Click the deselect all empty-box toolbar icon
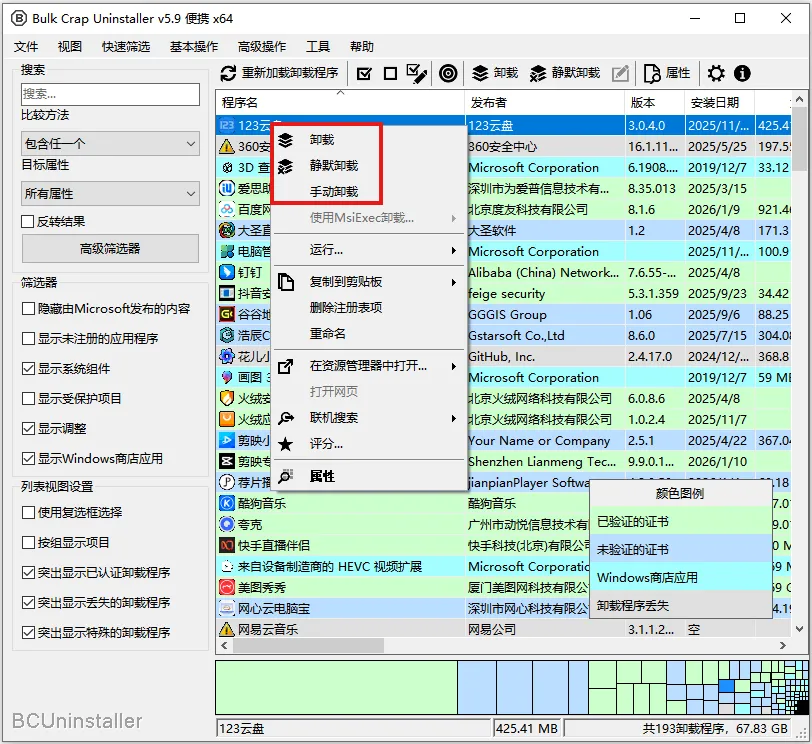Image resolution: width=812 pixels, height=744 pixels. [390, 74]
